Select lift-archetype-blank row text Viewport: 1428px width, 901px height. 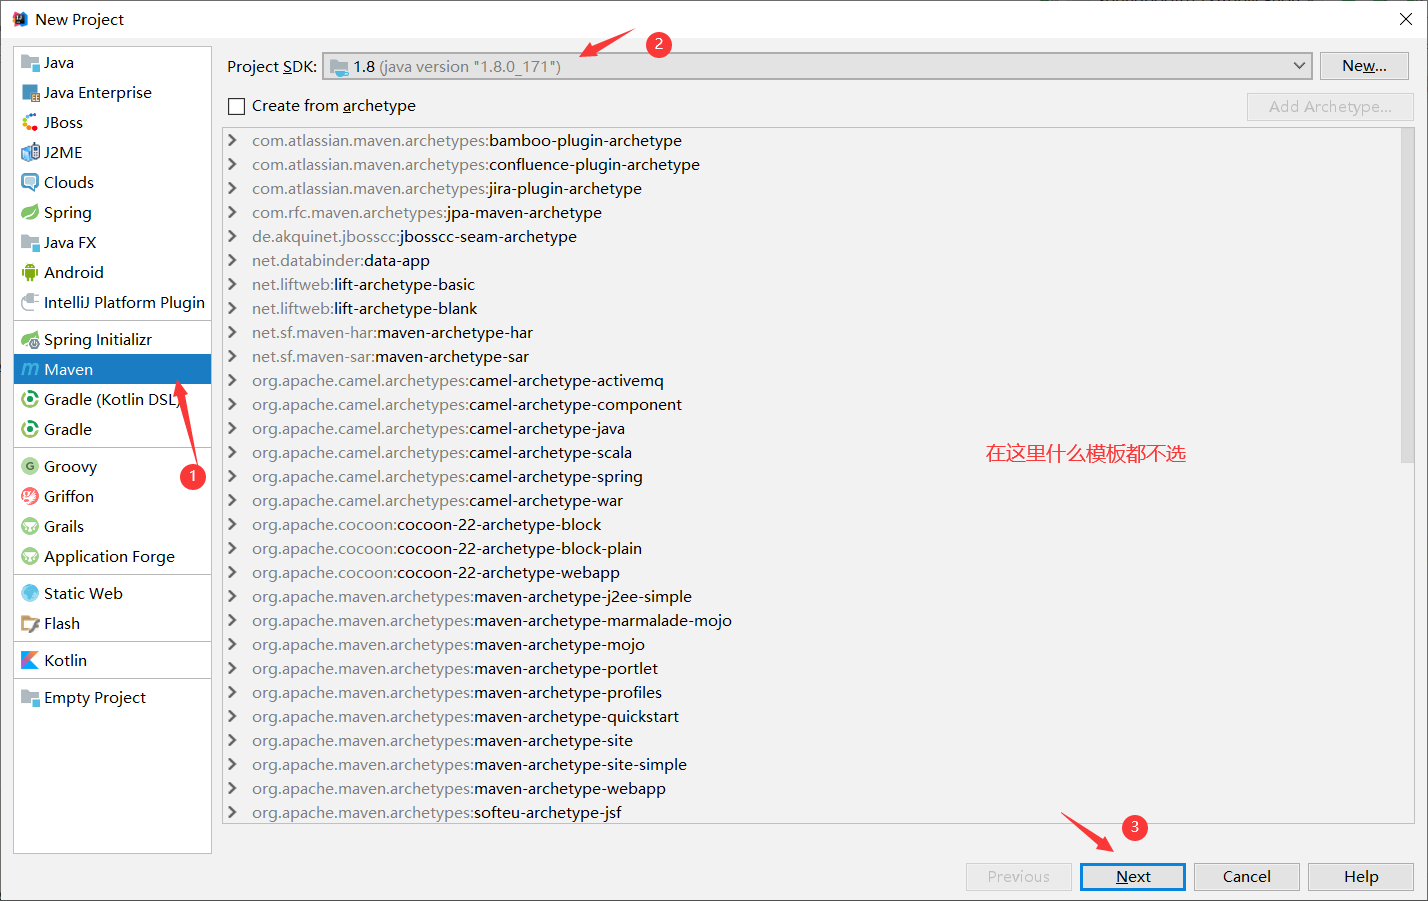pyautogui.click(x=365, y=309)
